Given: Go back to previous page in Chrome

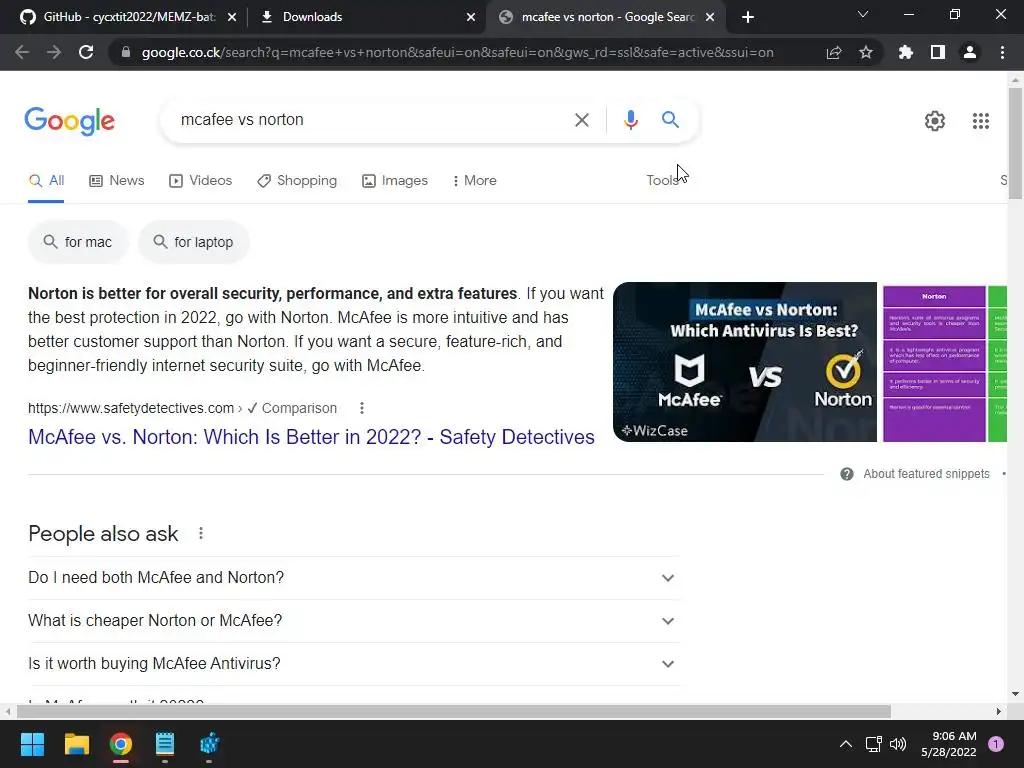Looking at the screenshot, I should (x=22, y=52).
